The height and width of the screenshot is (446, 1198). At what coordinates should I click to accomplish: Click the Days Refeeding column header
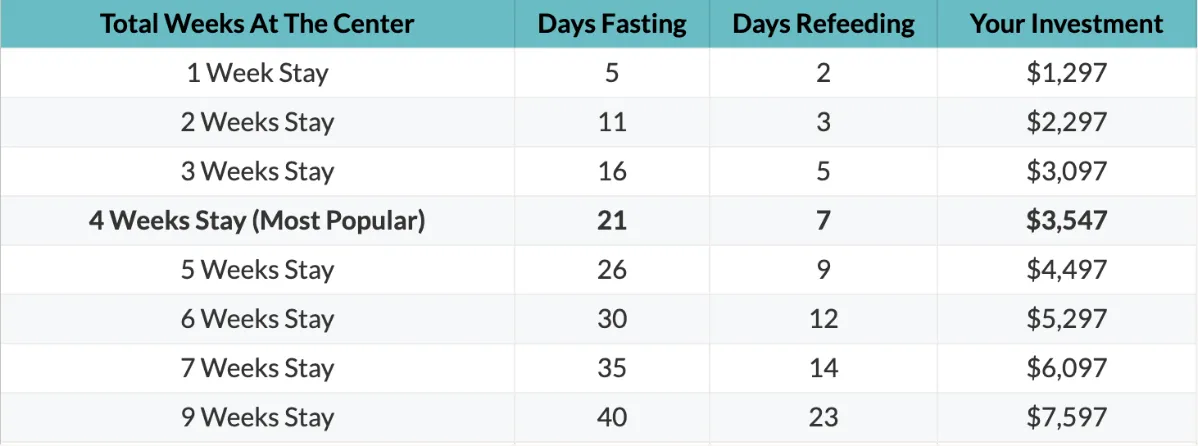(x=823, y=24)
